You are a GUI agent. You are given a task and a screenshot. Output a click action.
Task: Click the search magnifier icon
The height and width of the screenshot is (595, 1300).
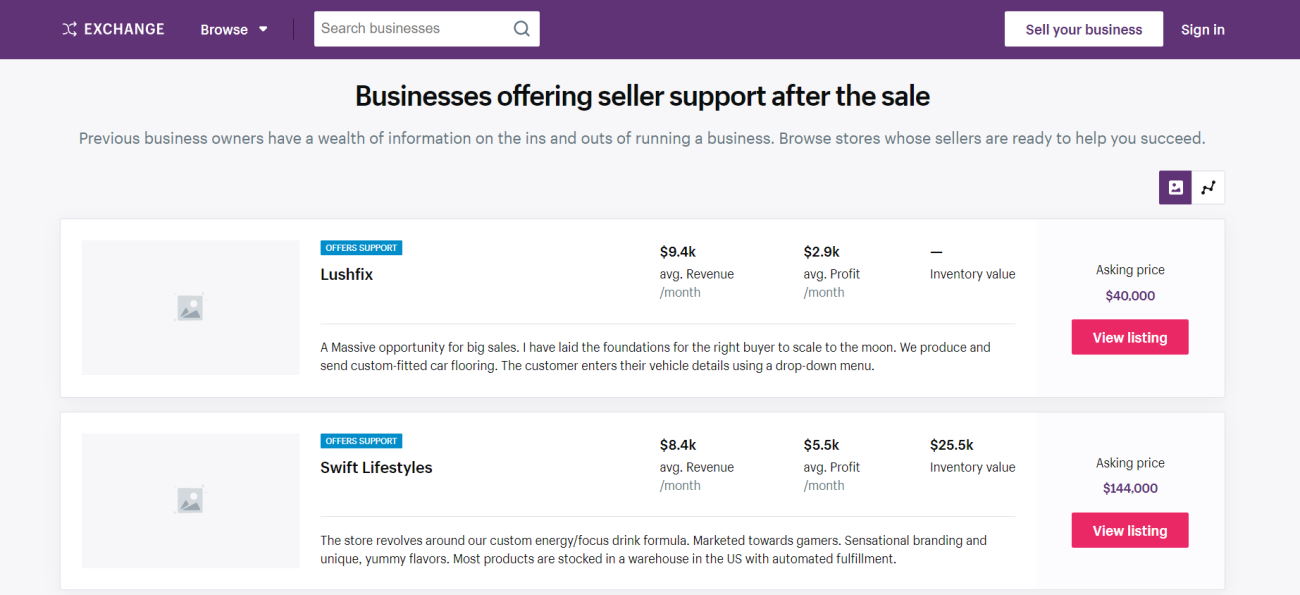(x=521, y=29)
